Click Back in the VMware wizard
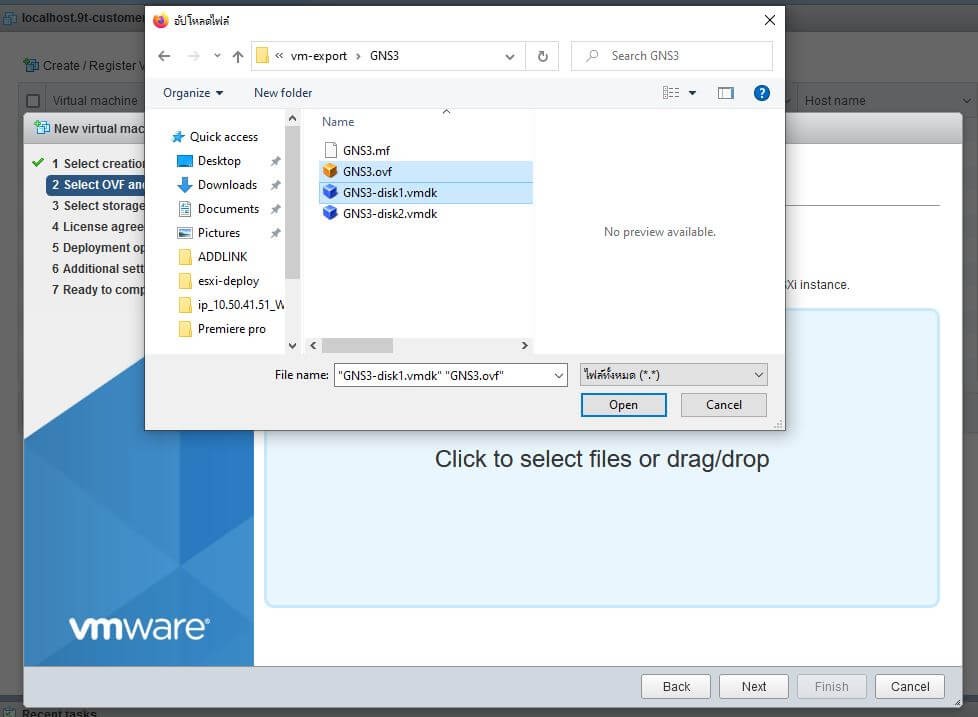Image resolution: width=978 pixels, height=717 pixels. (x=675, y=686)
